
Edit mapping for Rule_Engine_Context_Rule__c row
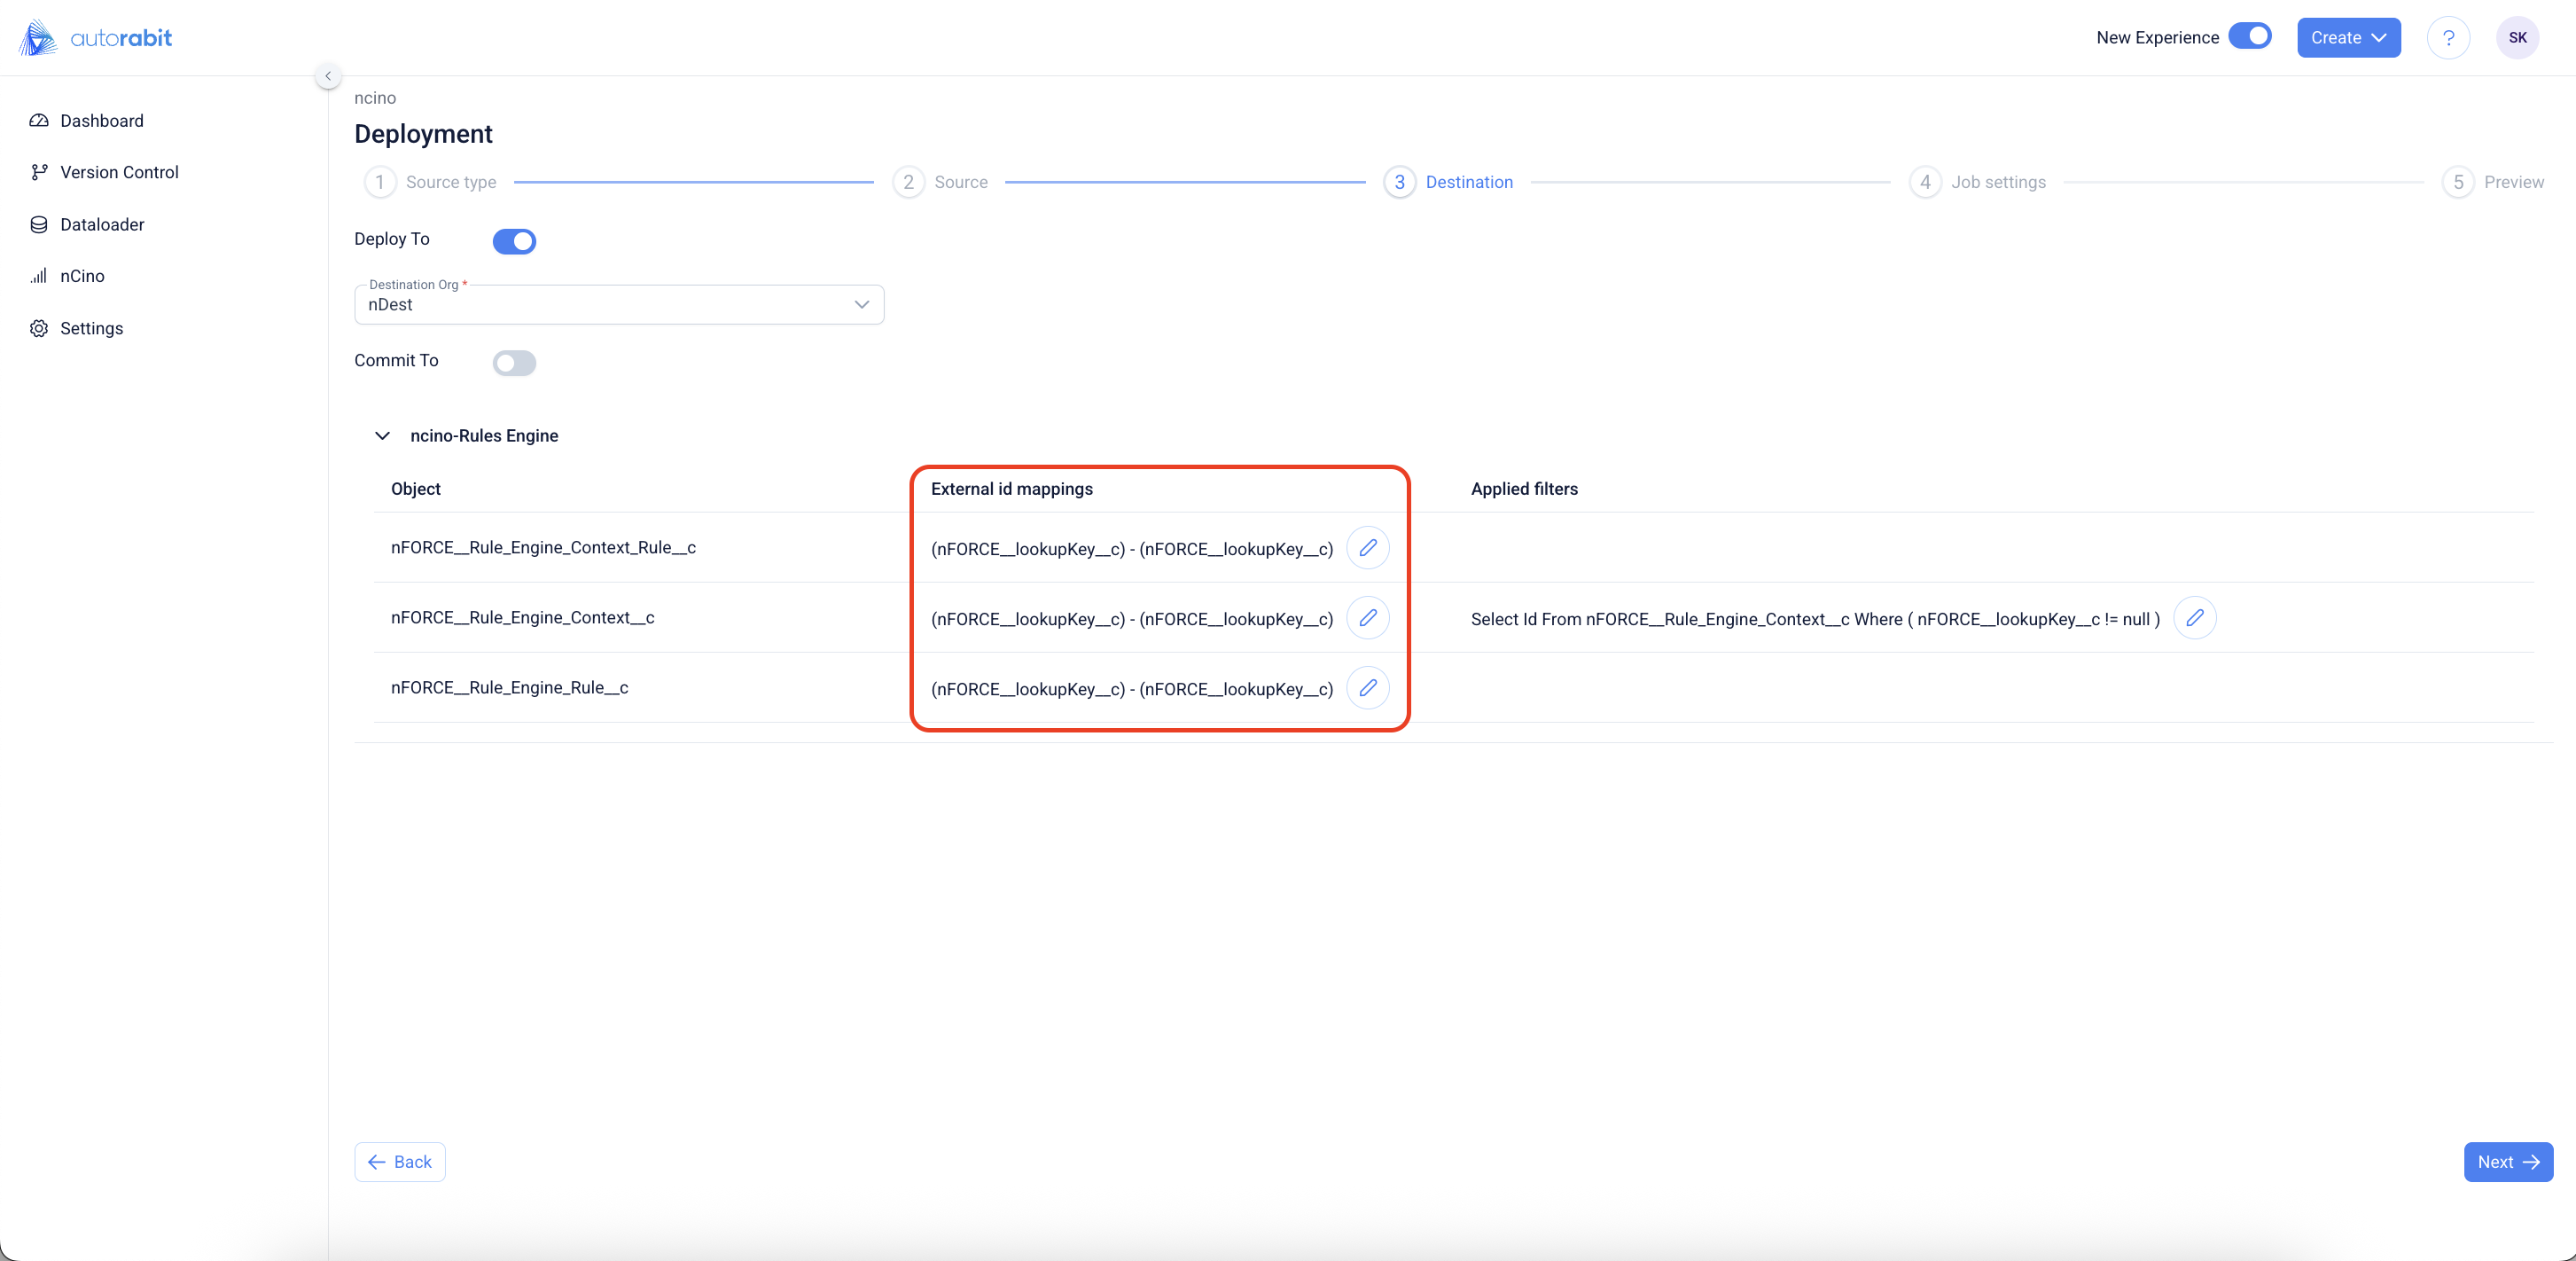click(x=1367, y=548)
